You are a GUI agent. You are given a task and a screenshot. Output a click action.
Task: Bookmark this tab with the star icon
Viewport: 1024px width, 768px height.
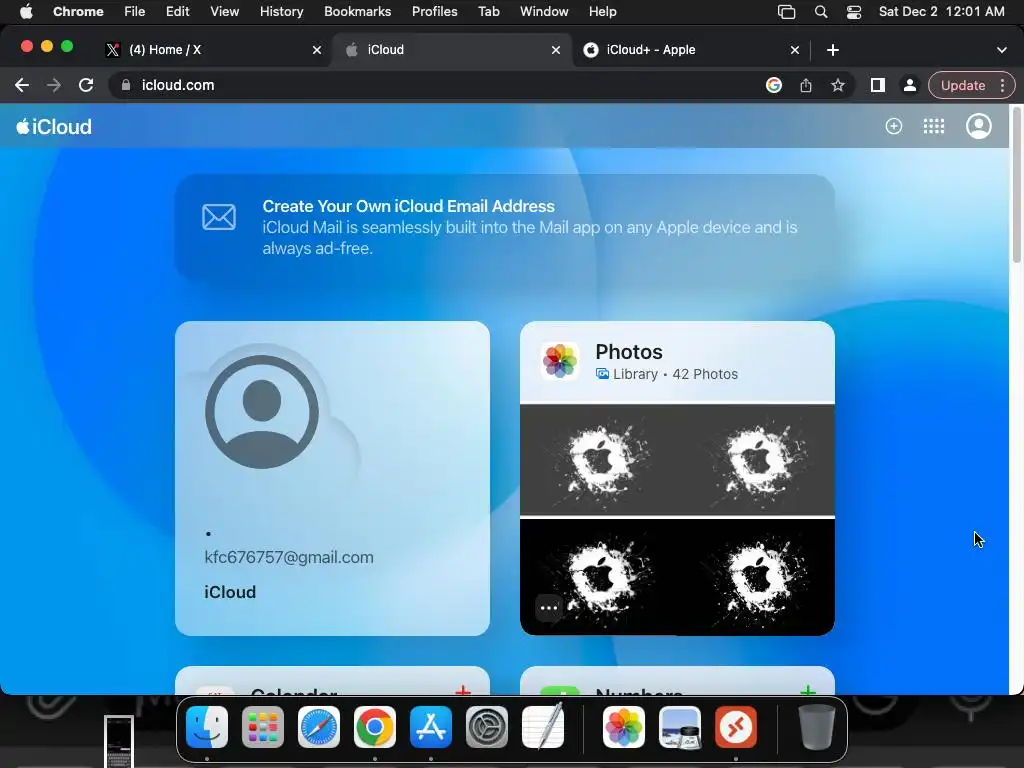point(838,85)
